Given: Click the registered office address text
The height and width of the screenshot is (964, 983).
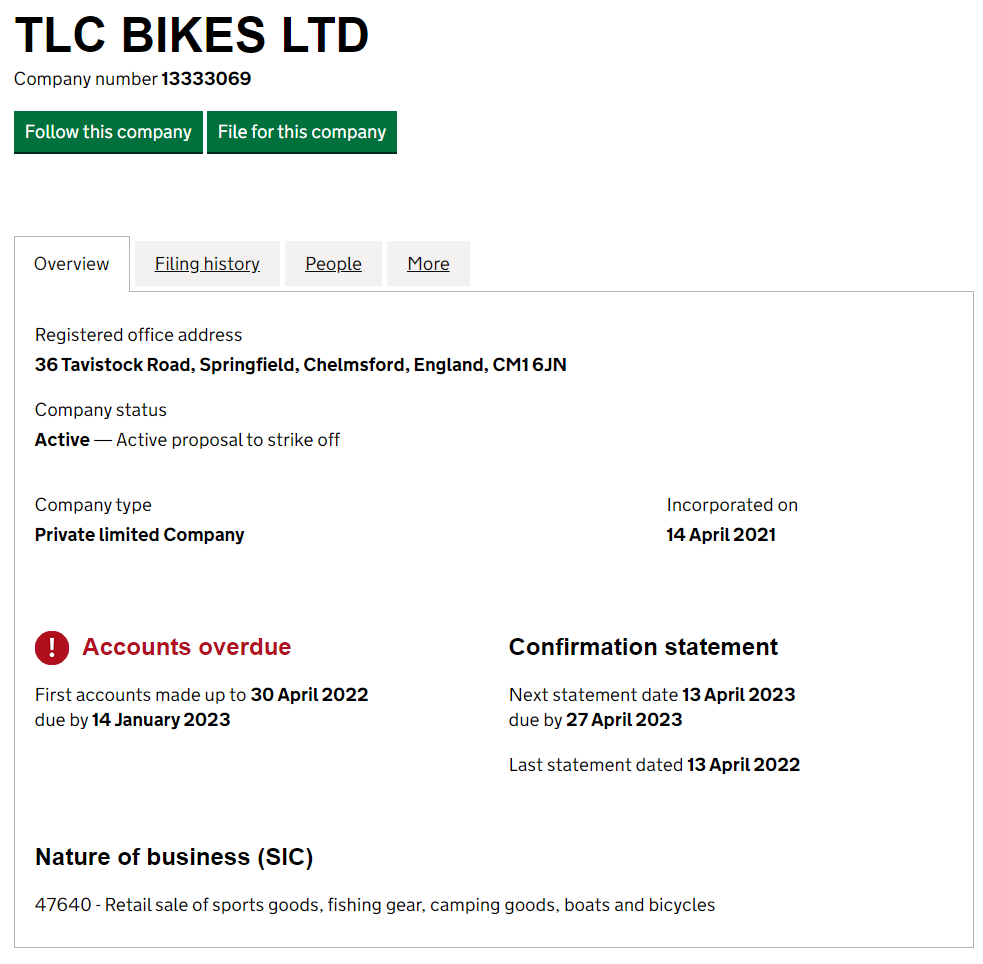Looking at the screenshot, I should click(300, 364).
